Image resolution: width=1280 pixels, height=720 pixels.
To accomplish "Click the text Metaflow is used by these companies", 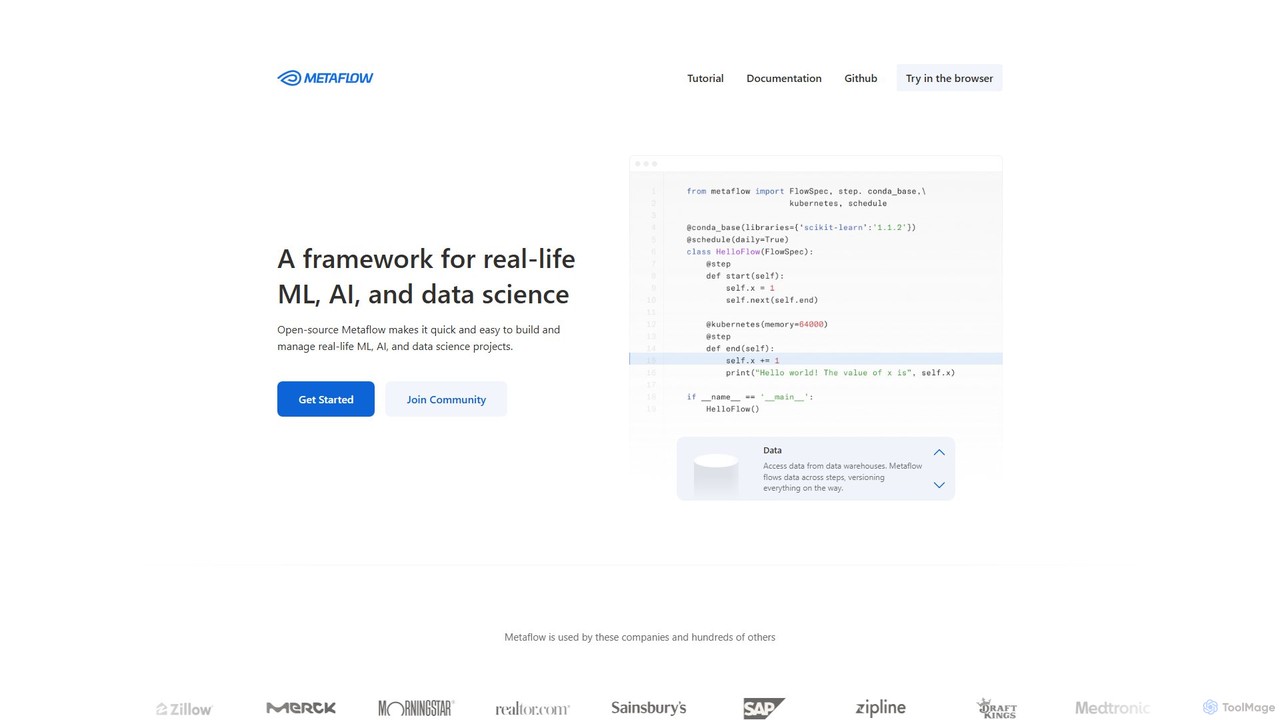I will (640, 637).
